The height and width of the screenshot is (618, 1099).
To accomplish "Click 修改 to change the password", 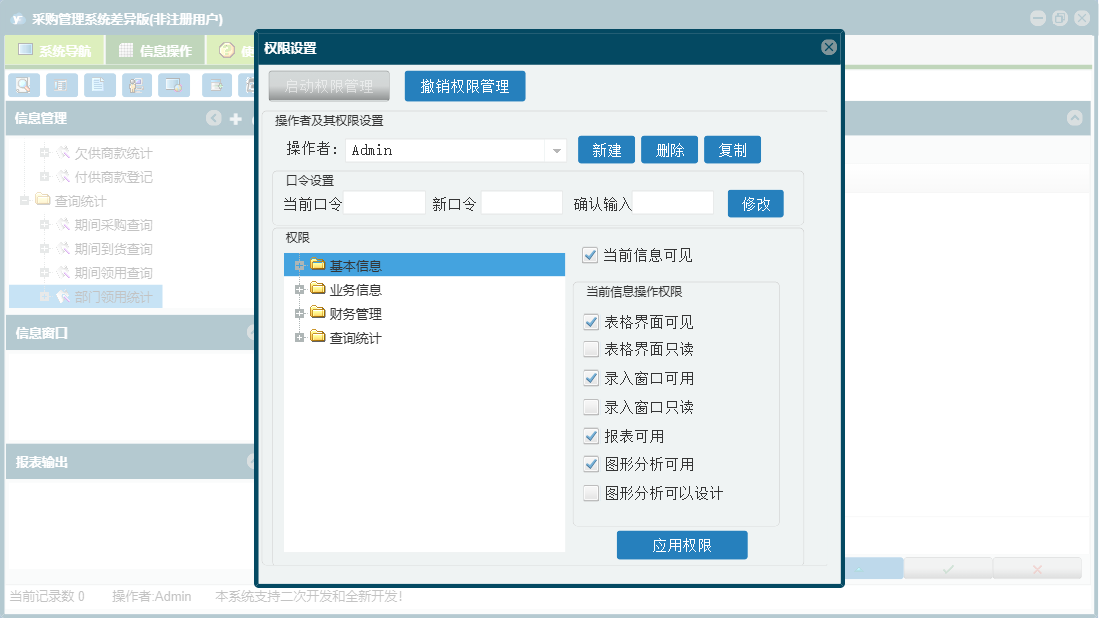I will (x=756, y=204).
